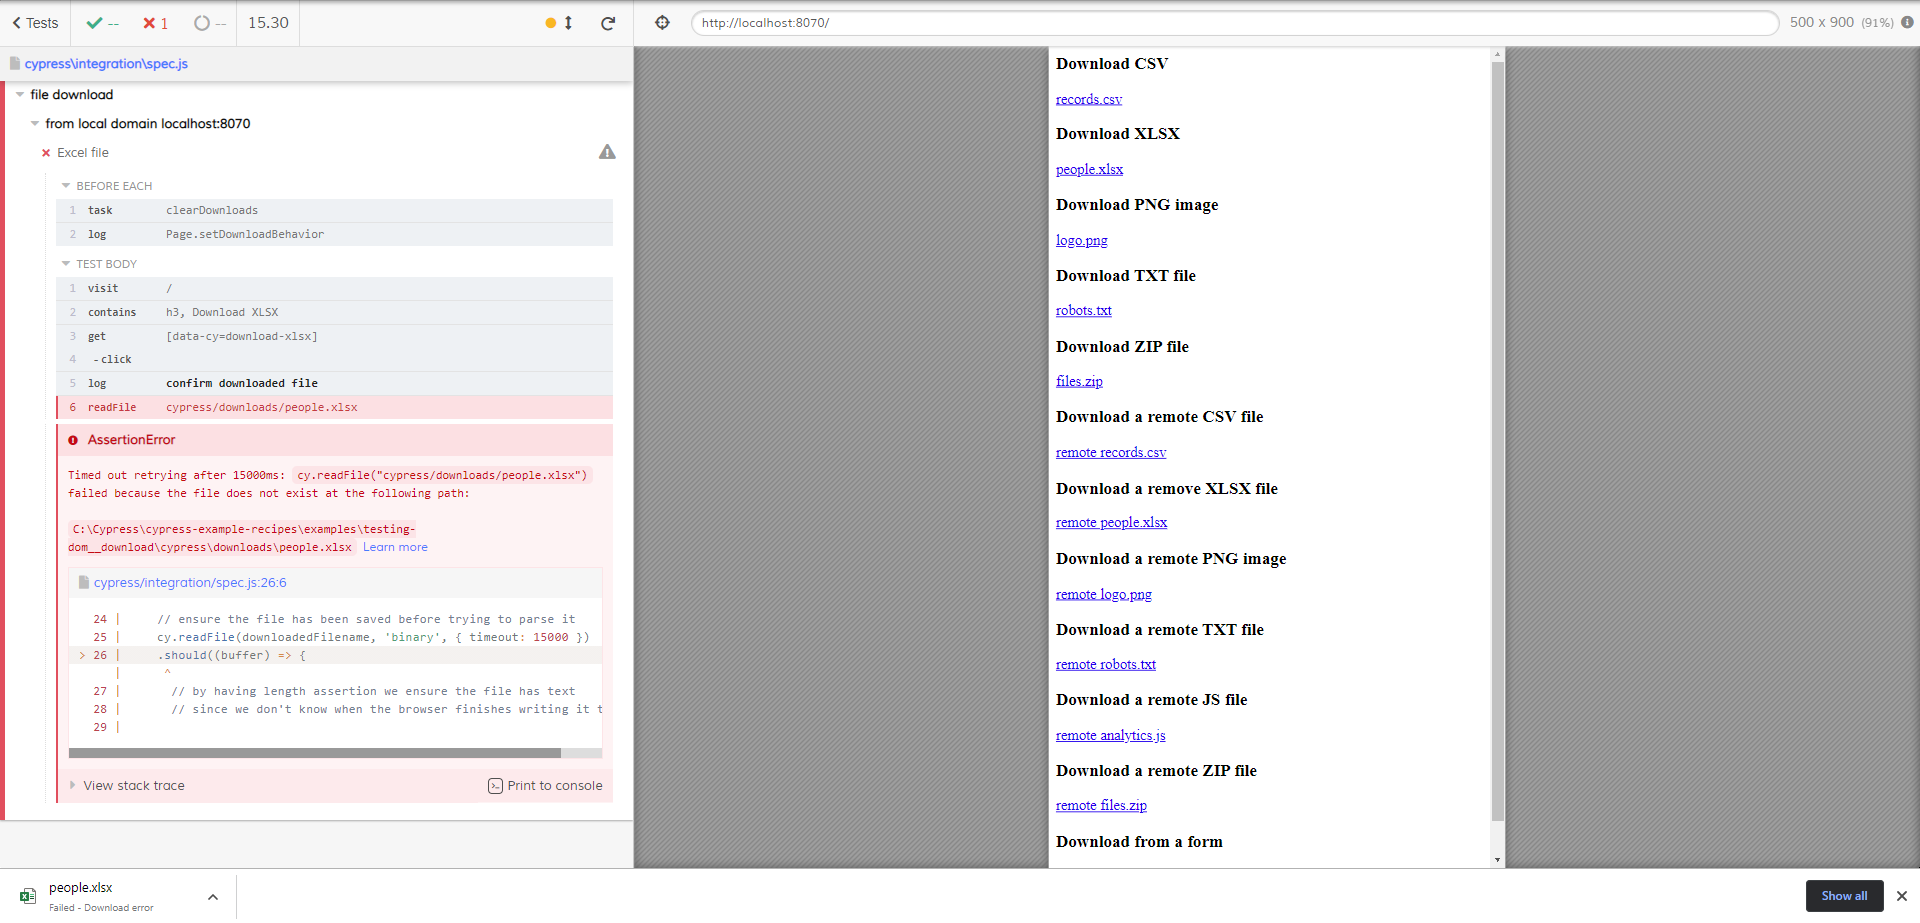Select the Page.setDownloadBehavior log command
The image size is (1920, 923).
coord(334,235)
